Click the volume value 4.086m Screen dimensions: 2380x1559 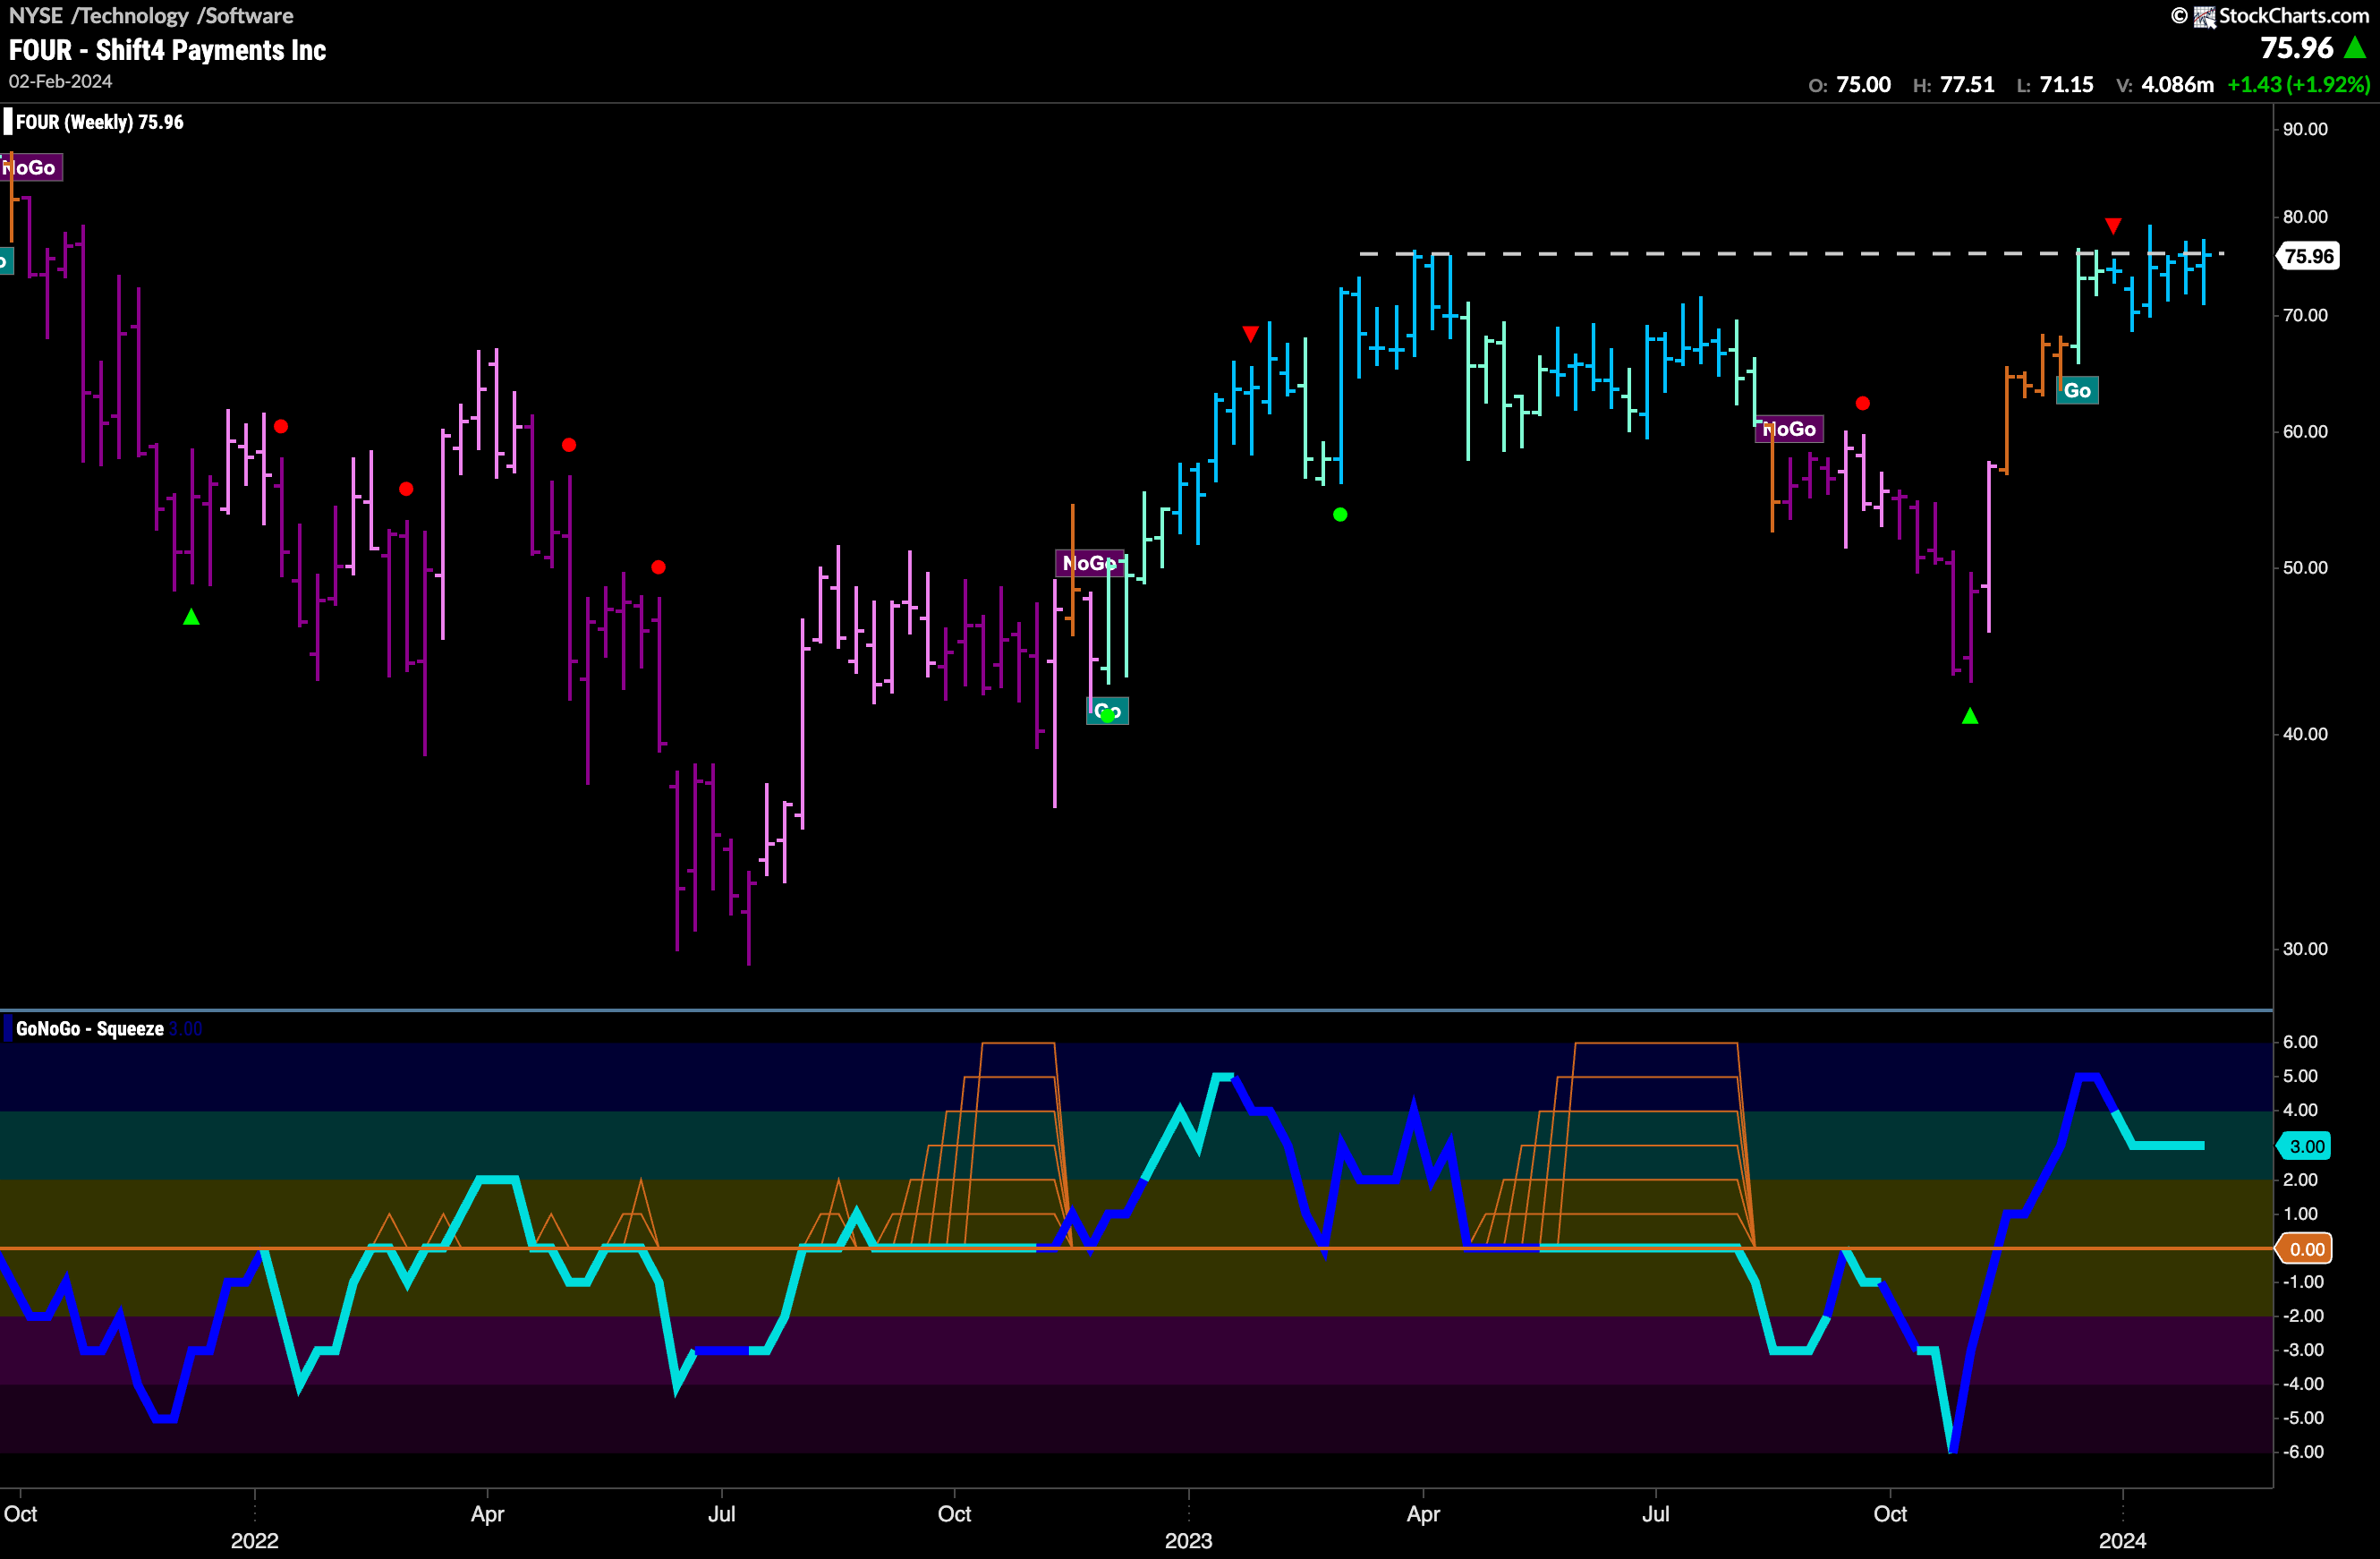[x=2177, y=85]
